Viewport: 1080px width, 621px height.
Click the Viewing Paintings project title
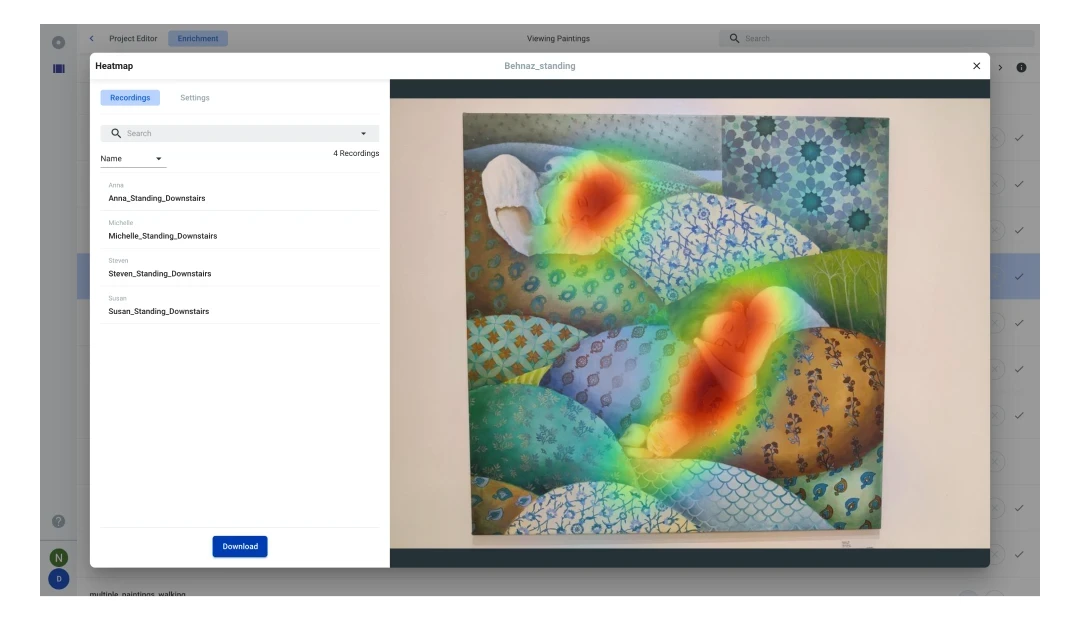coord(558,39)
